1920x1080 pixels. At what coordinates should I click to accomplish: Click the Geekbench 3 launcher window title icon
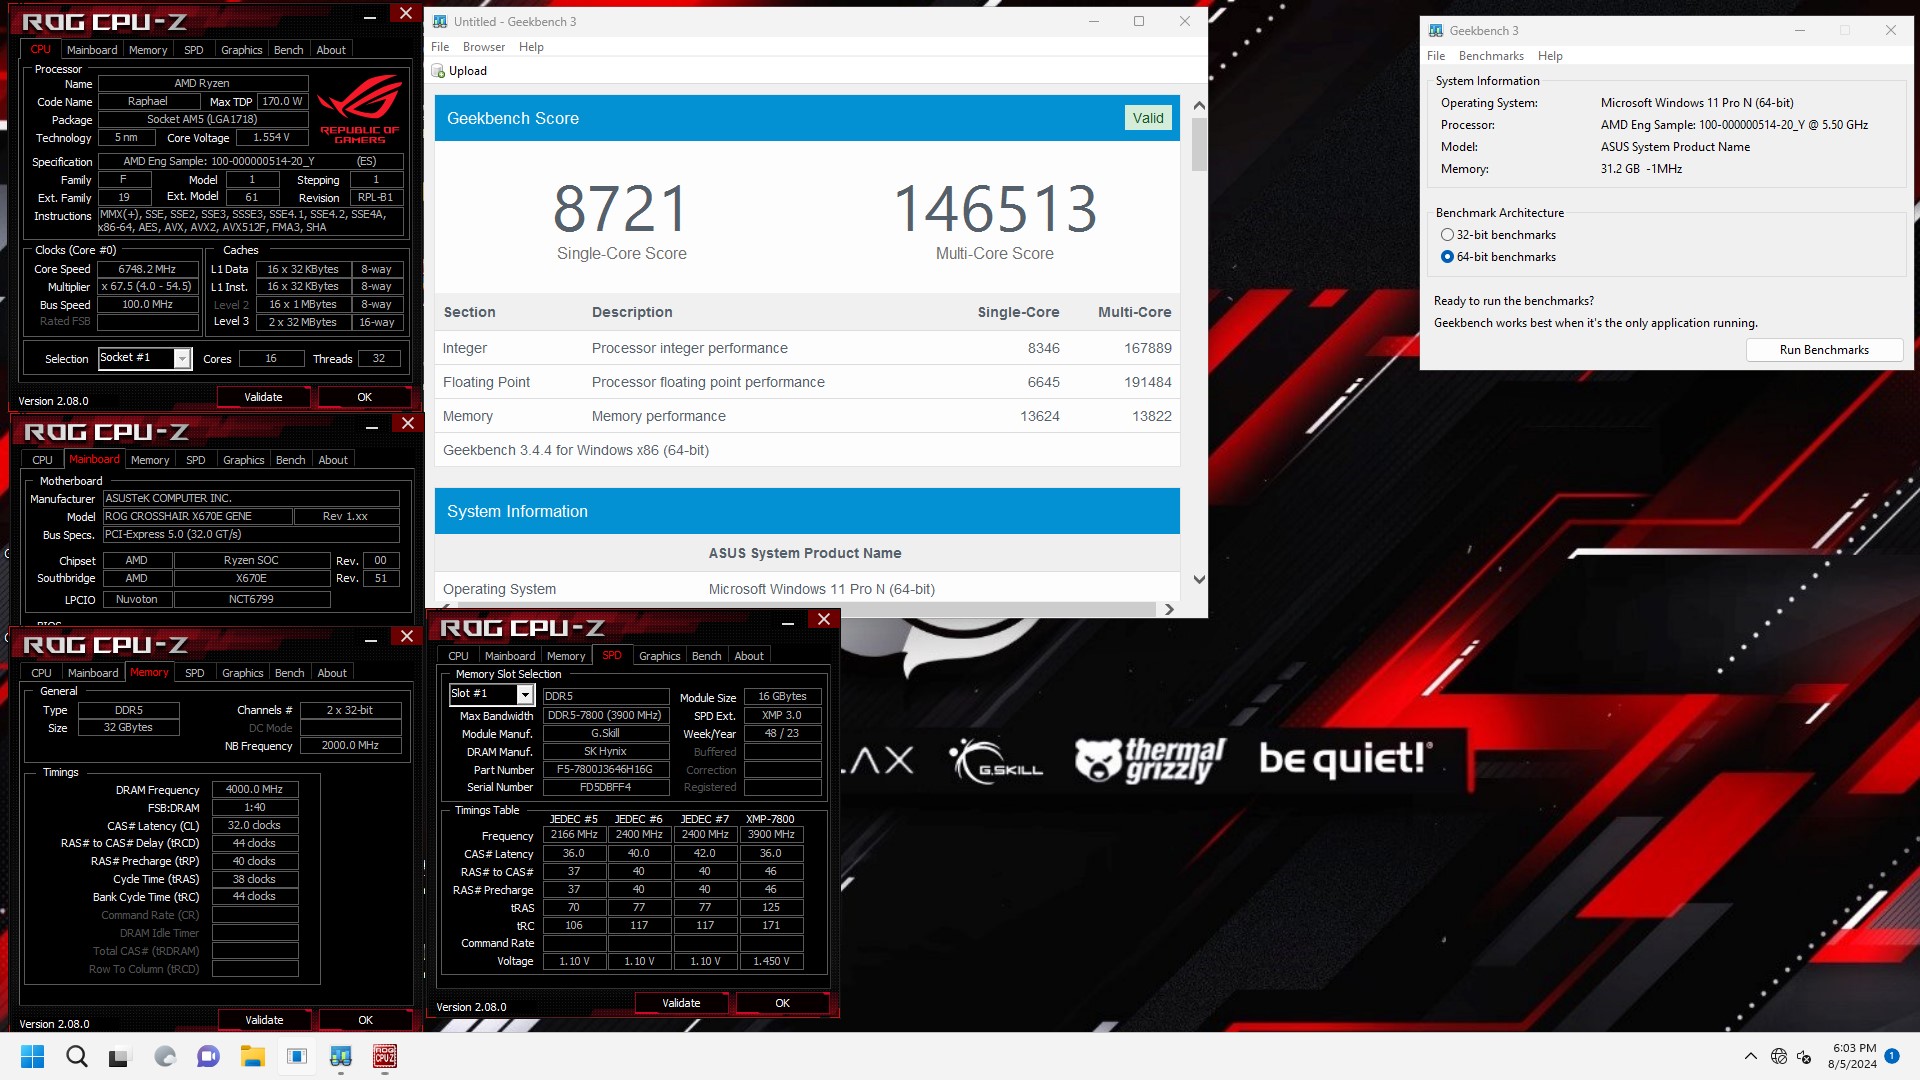[1436, 31]
